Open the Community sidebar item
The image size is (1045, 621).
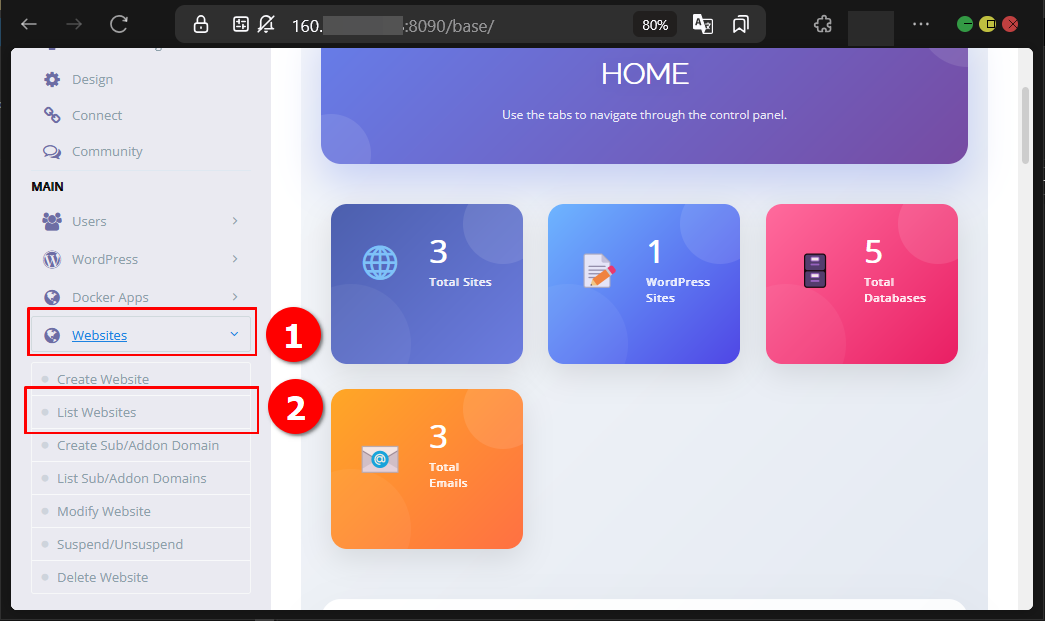(x=141, y=151)
